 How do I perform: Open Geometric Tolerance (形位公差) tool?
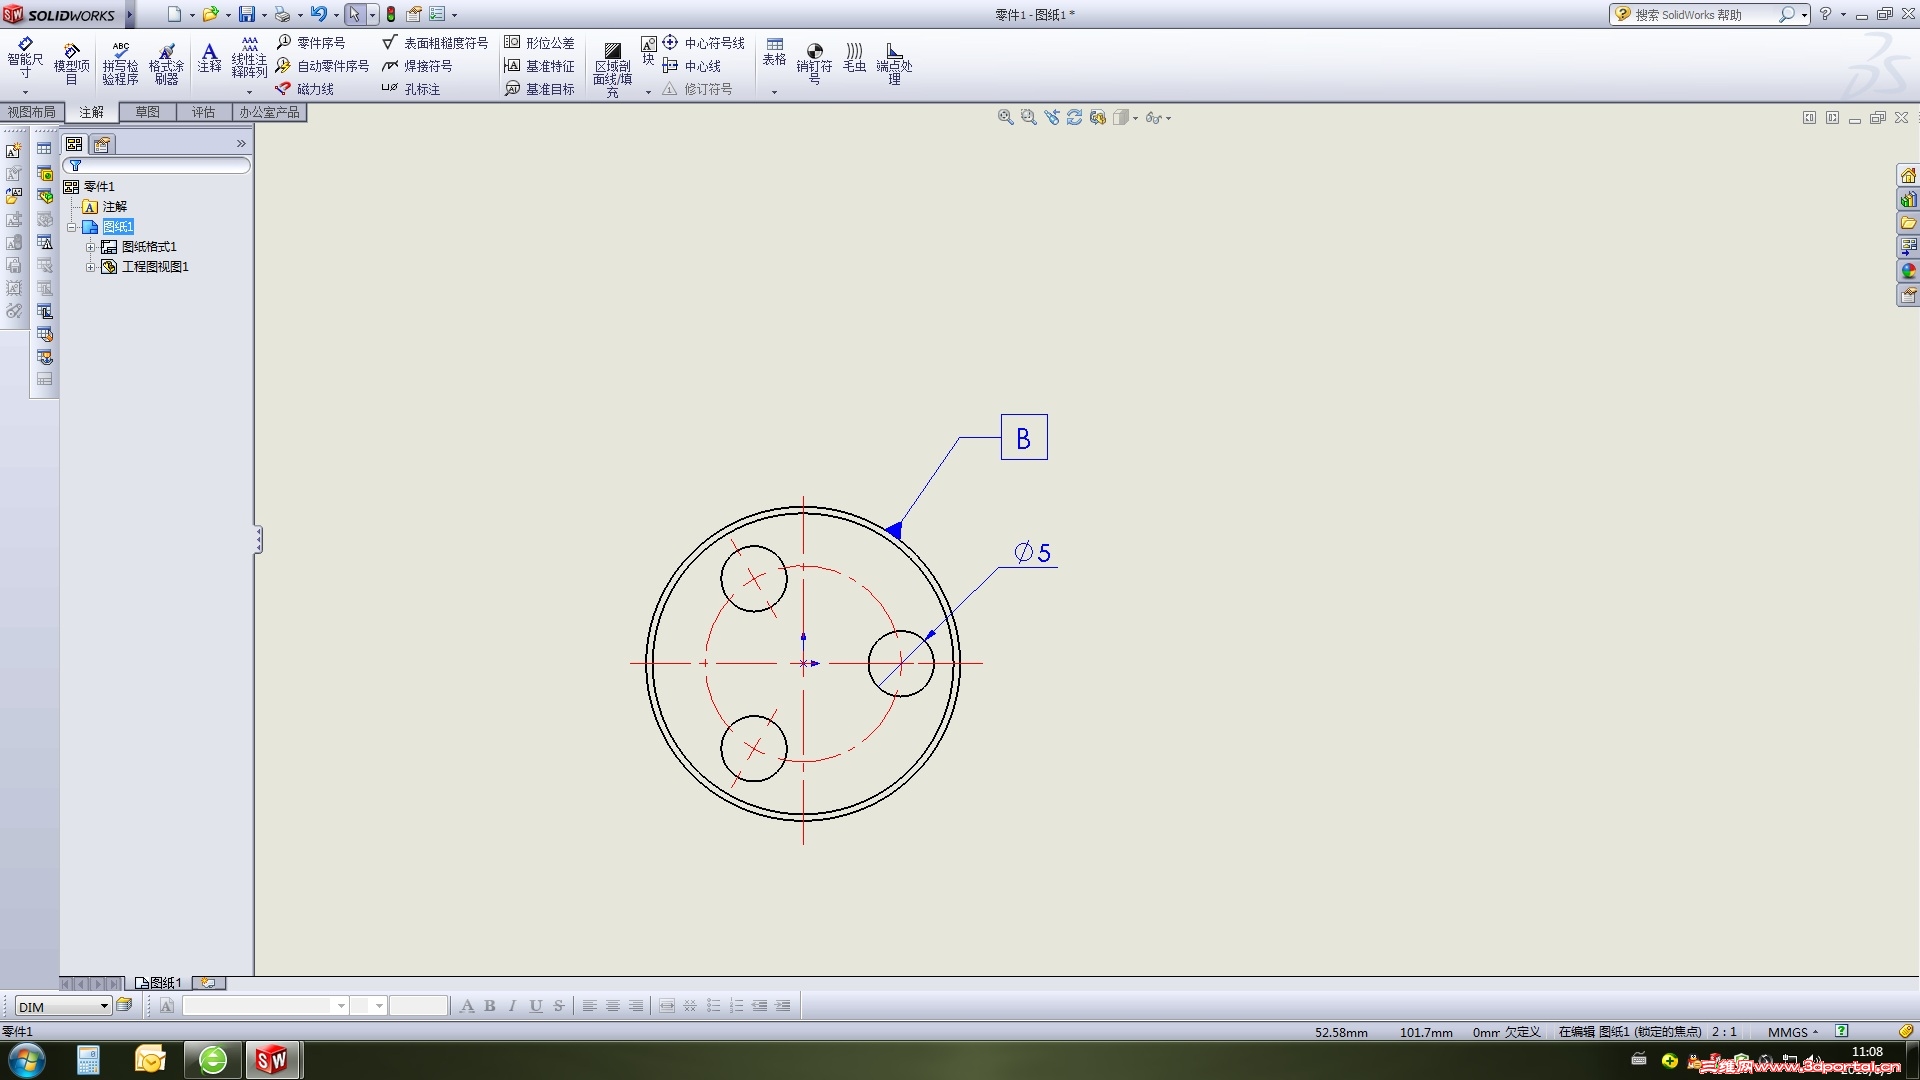[x=539, y=42]
